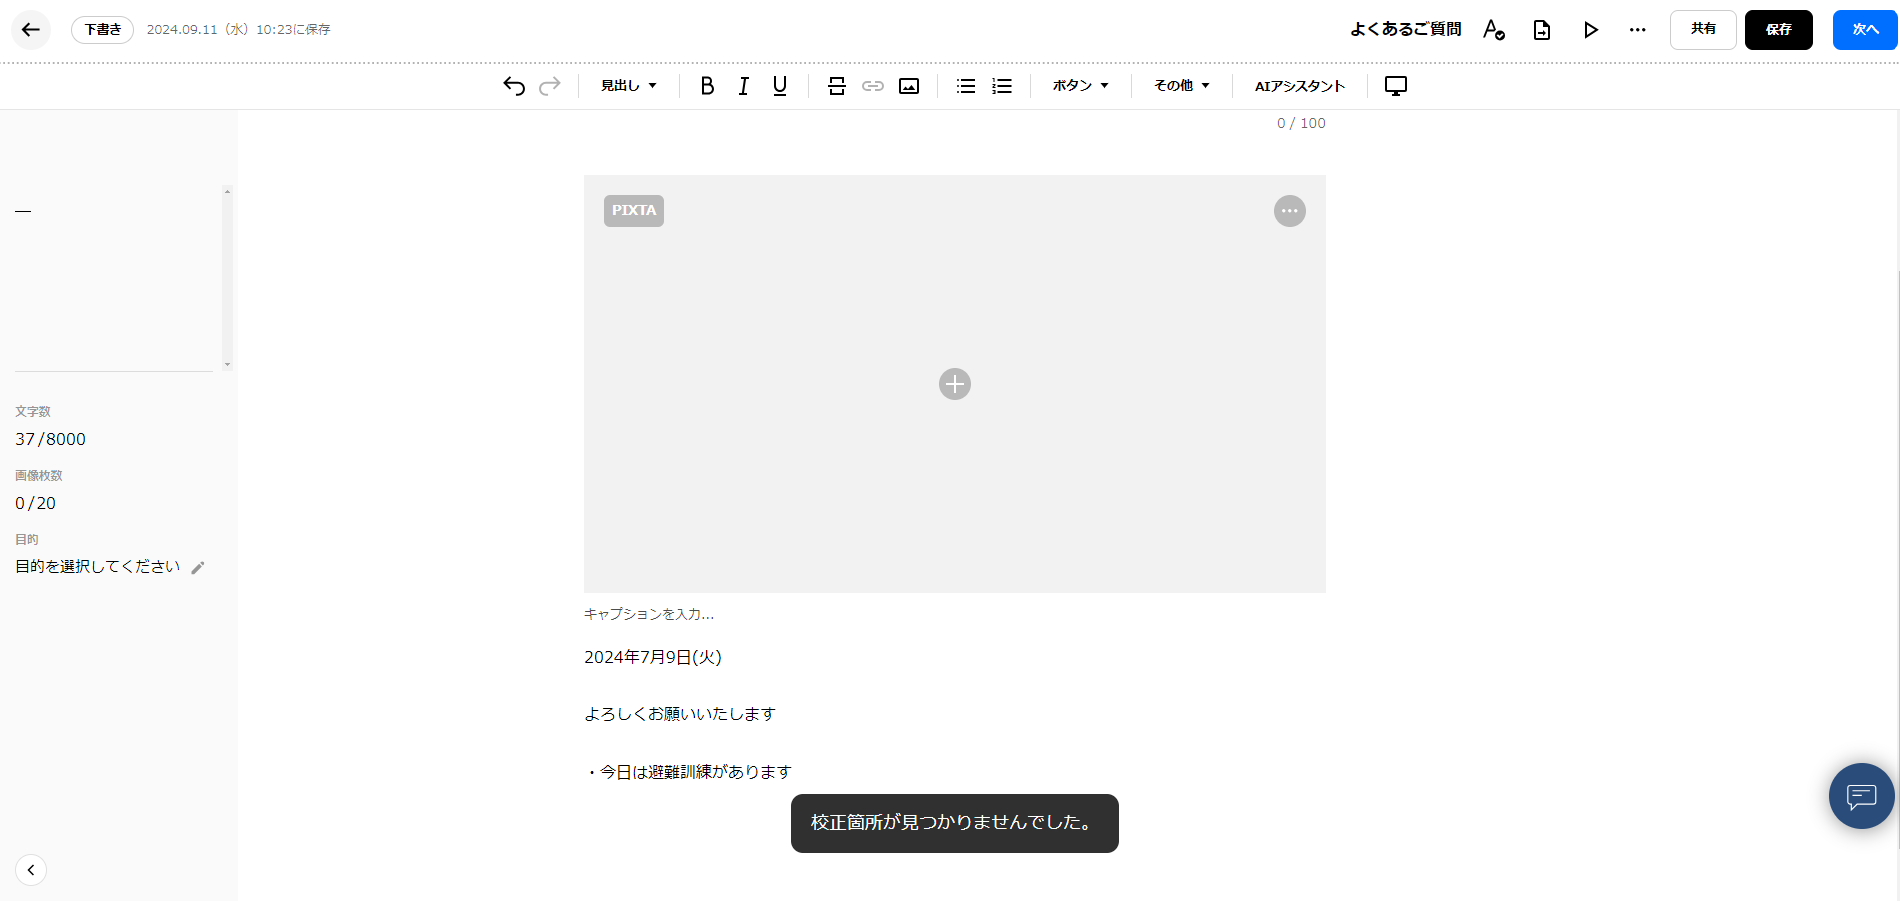Open the proofreading check icon

(1494, 30)
